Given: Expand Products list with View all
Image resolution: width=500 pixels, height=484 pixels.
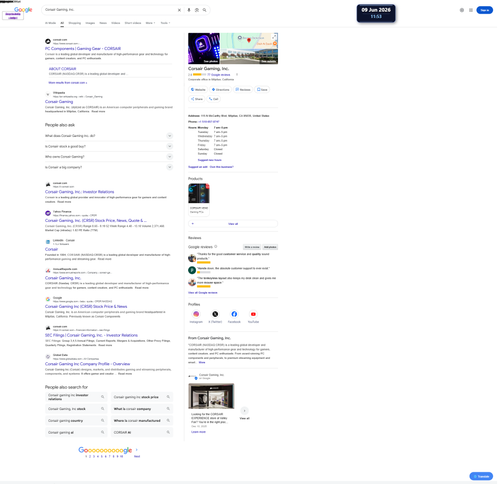Looking at the screenshot, I should (233, 224).
